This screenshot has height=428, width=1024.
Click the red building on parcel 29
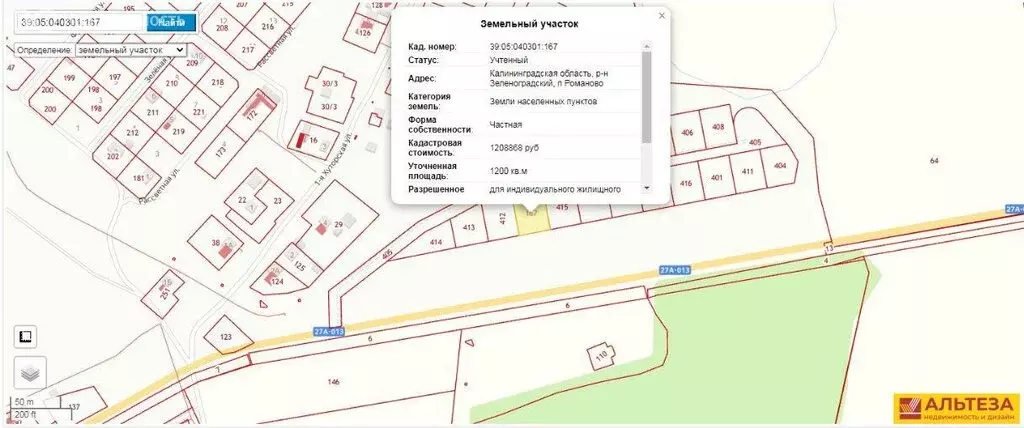[321, 227]
